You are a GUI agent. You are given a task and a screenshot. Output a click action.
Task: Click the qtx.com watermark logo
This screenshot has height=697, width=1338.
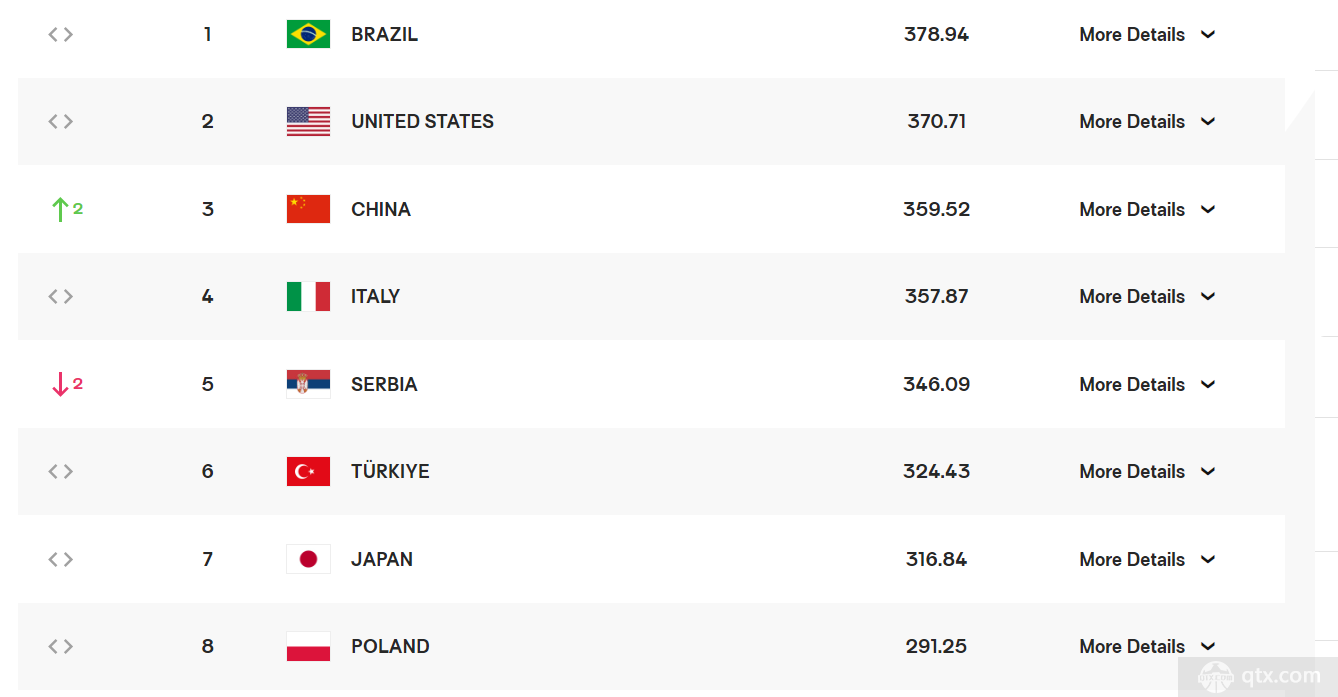(1260, 675)
